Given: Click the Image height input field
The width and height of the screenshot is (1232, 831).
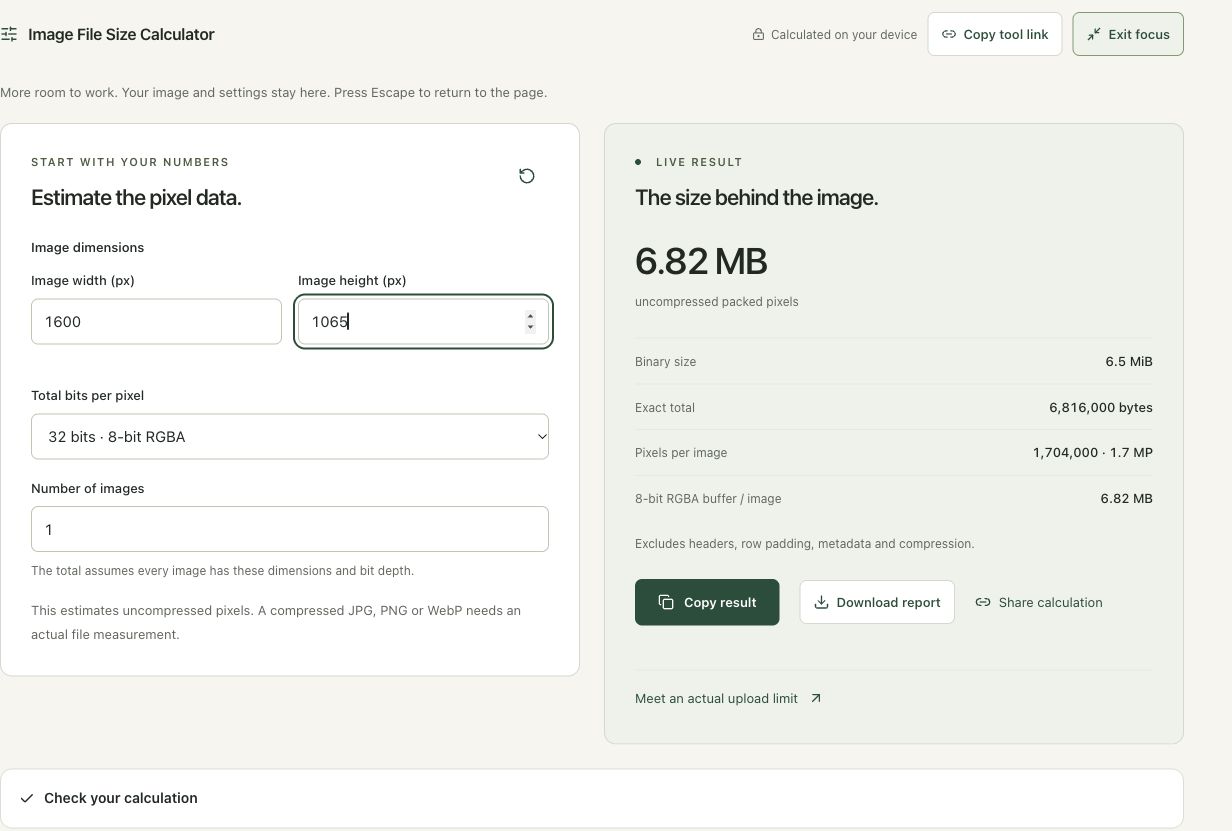Looking at the screenshot, I should [423, 321].
